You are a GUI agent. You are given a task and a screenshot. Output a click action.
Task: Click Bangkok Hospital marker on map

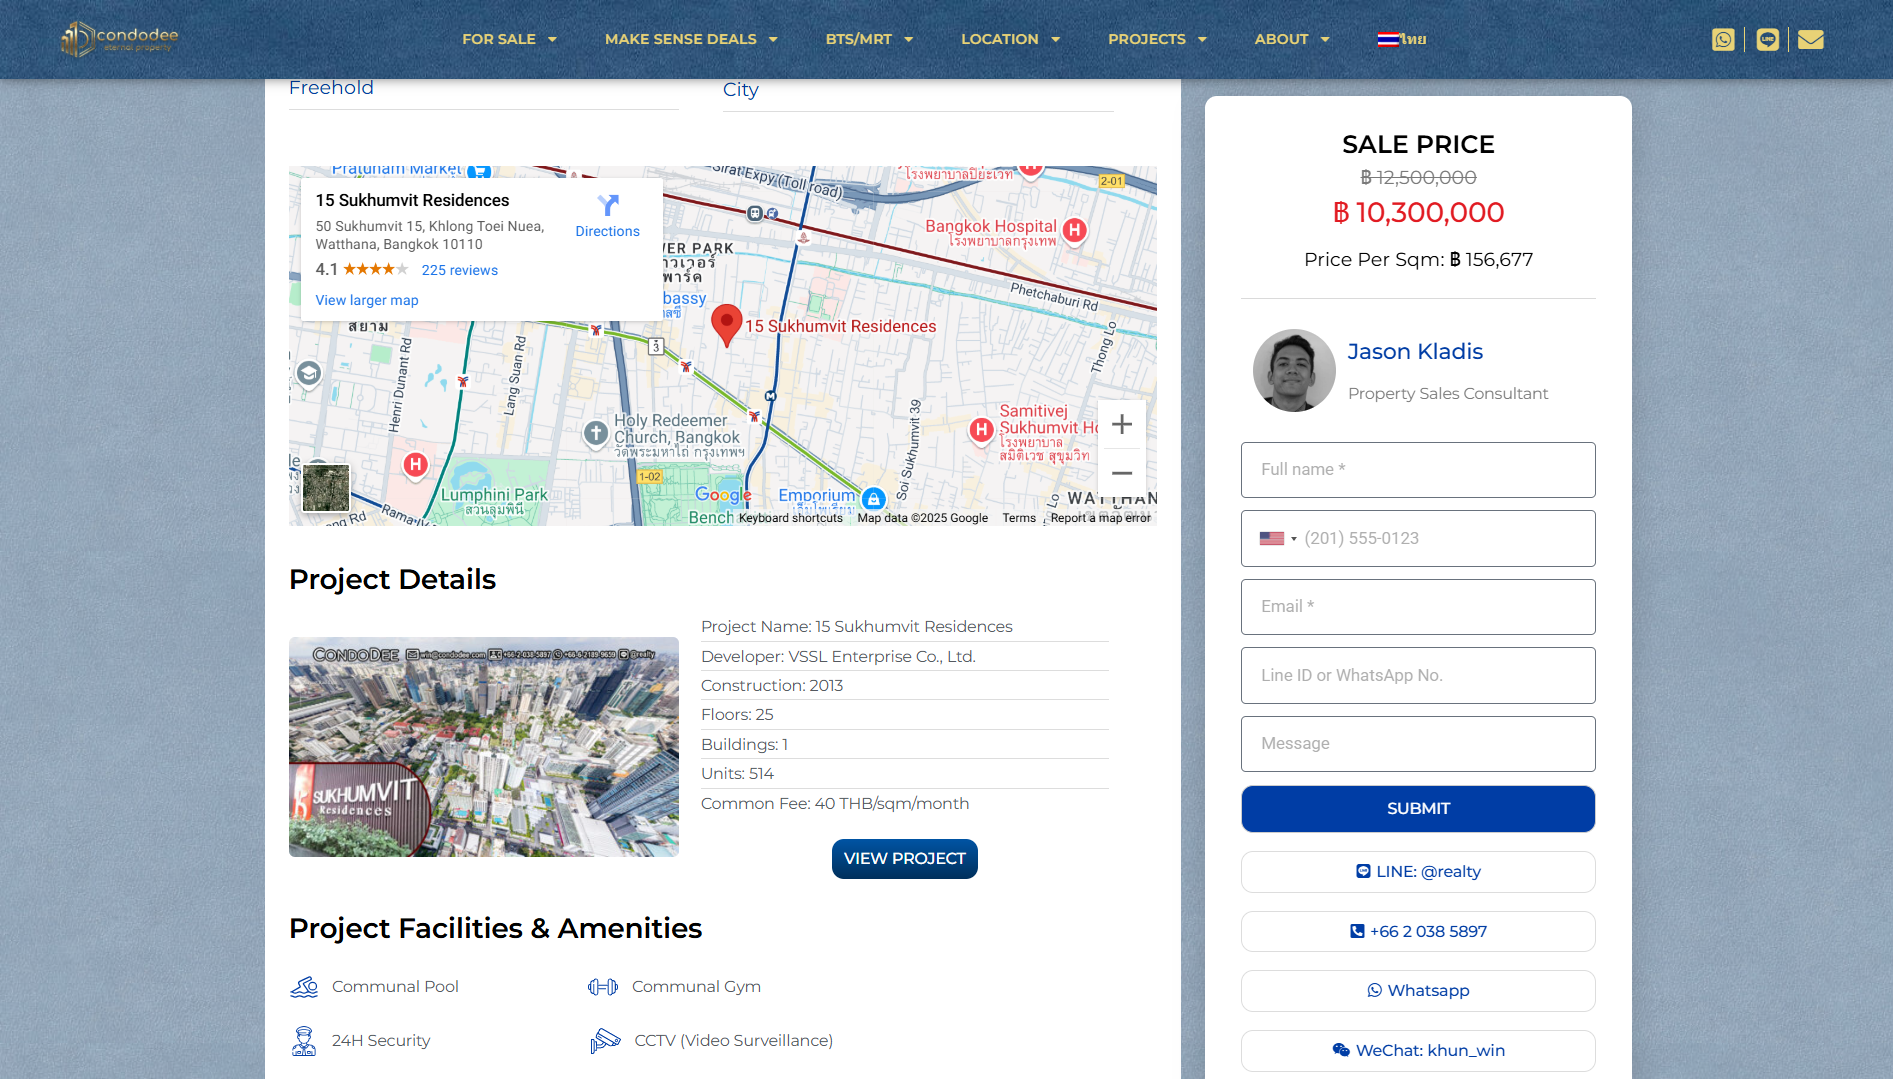(1074, 230)
